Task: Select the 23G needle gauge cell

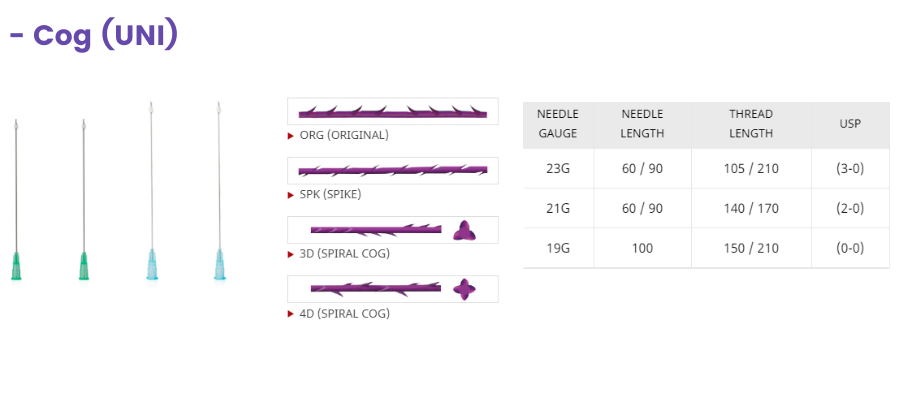Action: pyautogui.click(x=558, y=169)
